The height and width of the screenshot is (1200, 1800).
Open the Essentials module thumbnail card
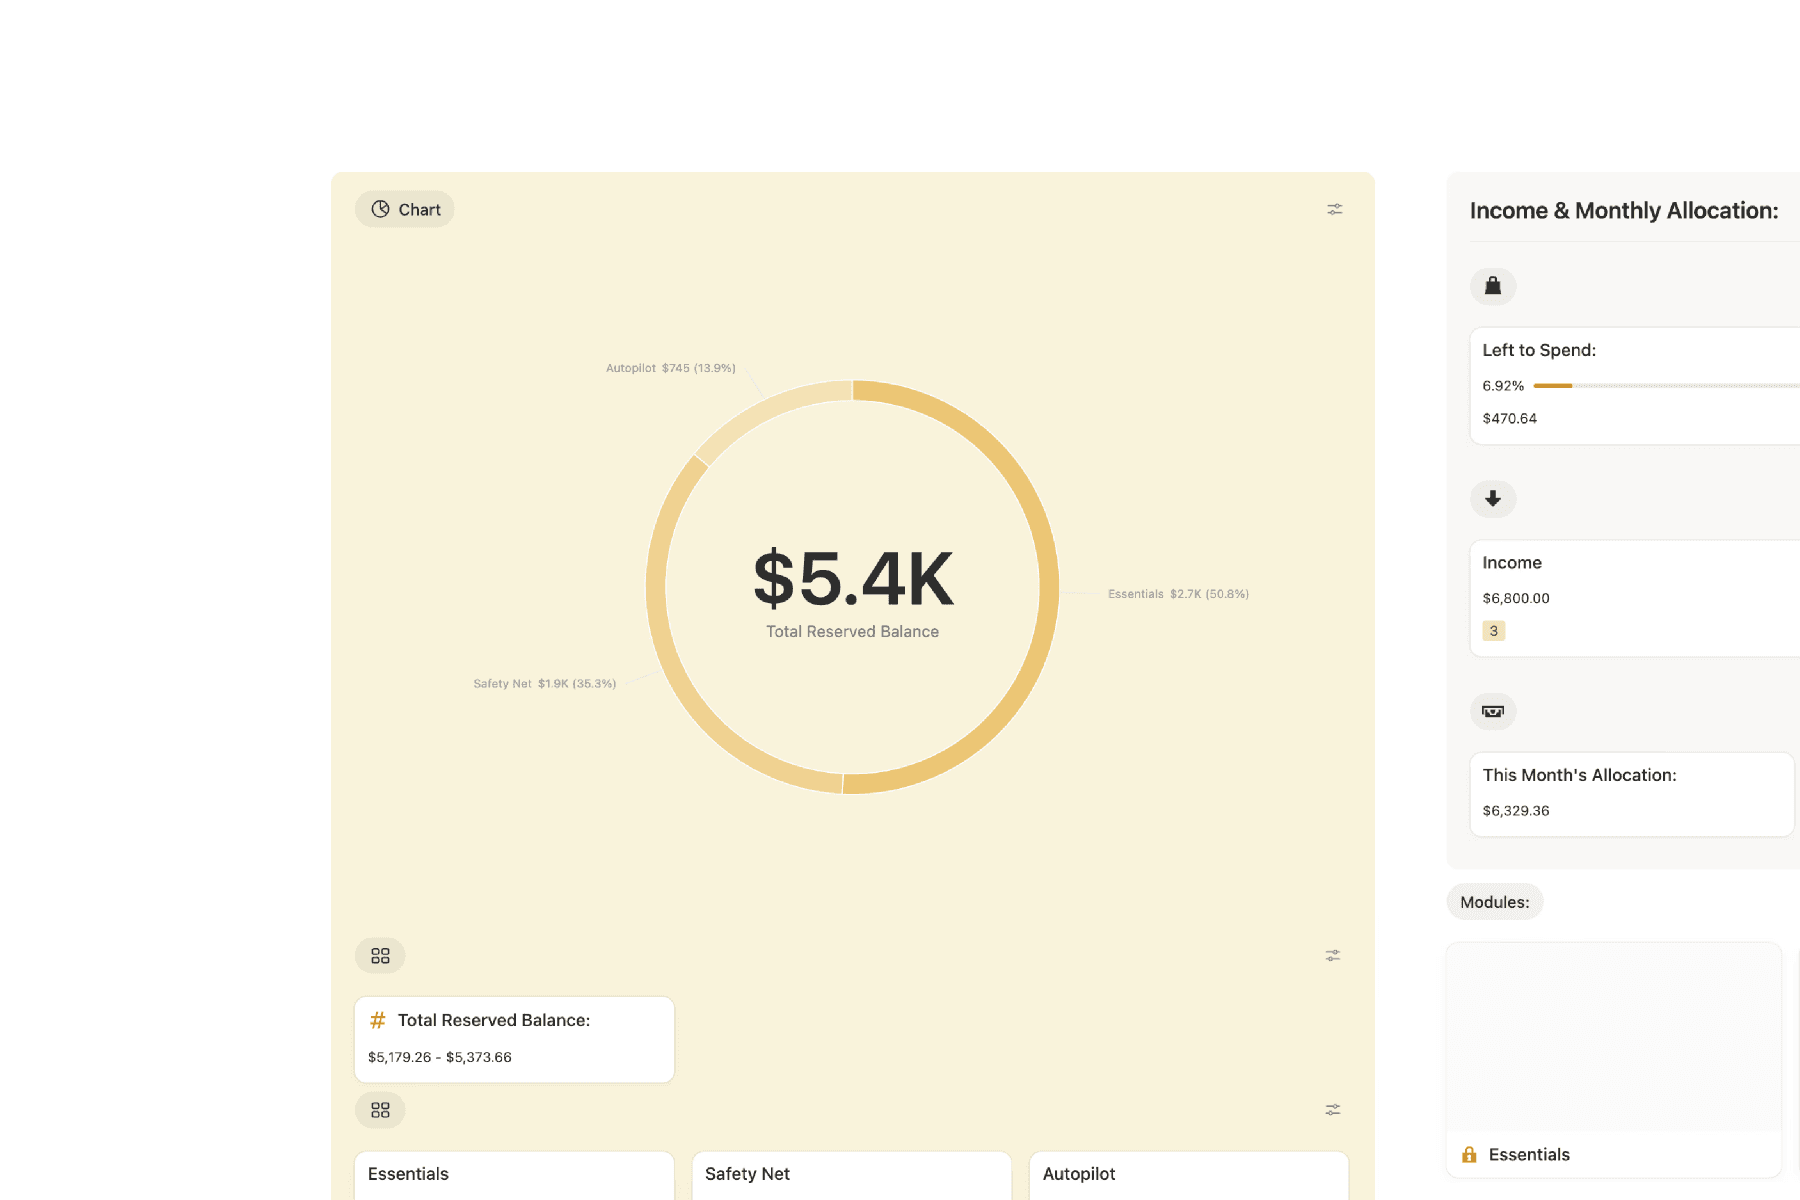click(1614, 1060)
